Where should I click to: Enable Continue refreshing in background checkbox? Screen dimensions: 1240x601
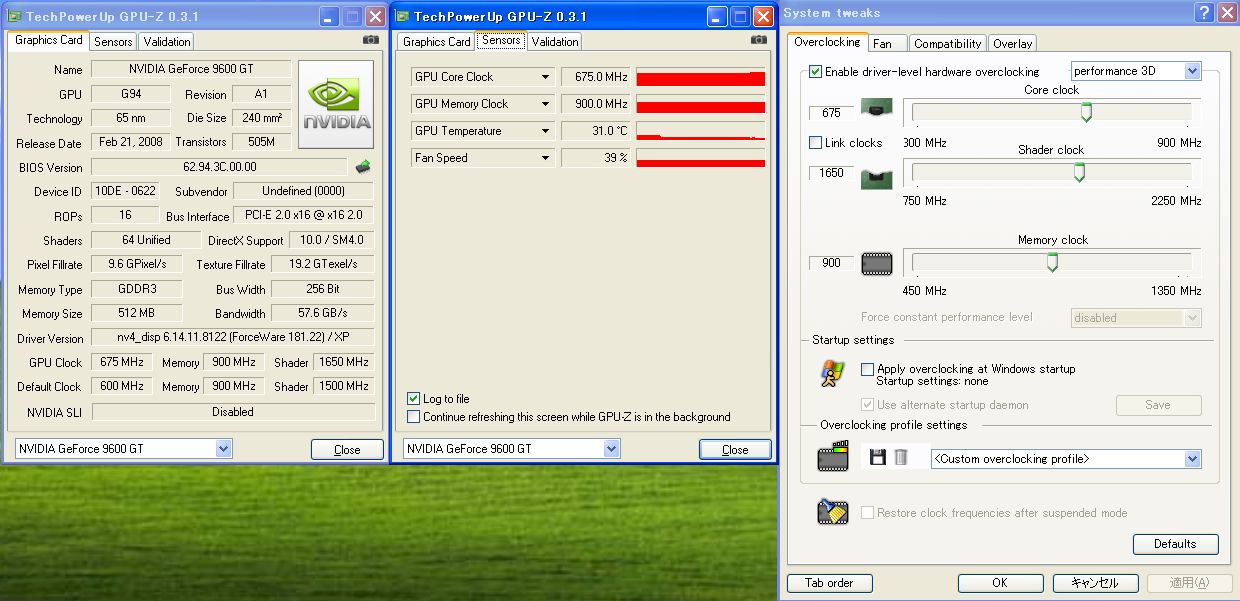(x=414, y=417)
